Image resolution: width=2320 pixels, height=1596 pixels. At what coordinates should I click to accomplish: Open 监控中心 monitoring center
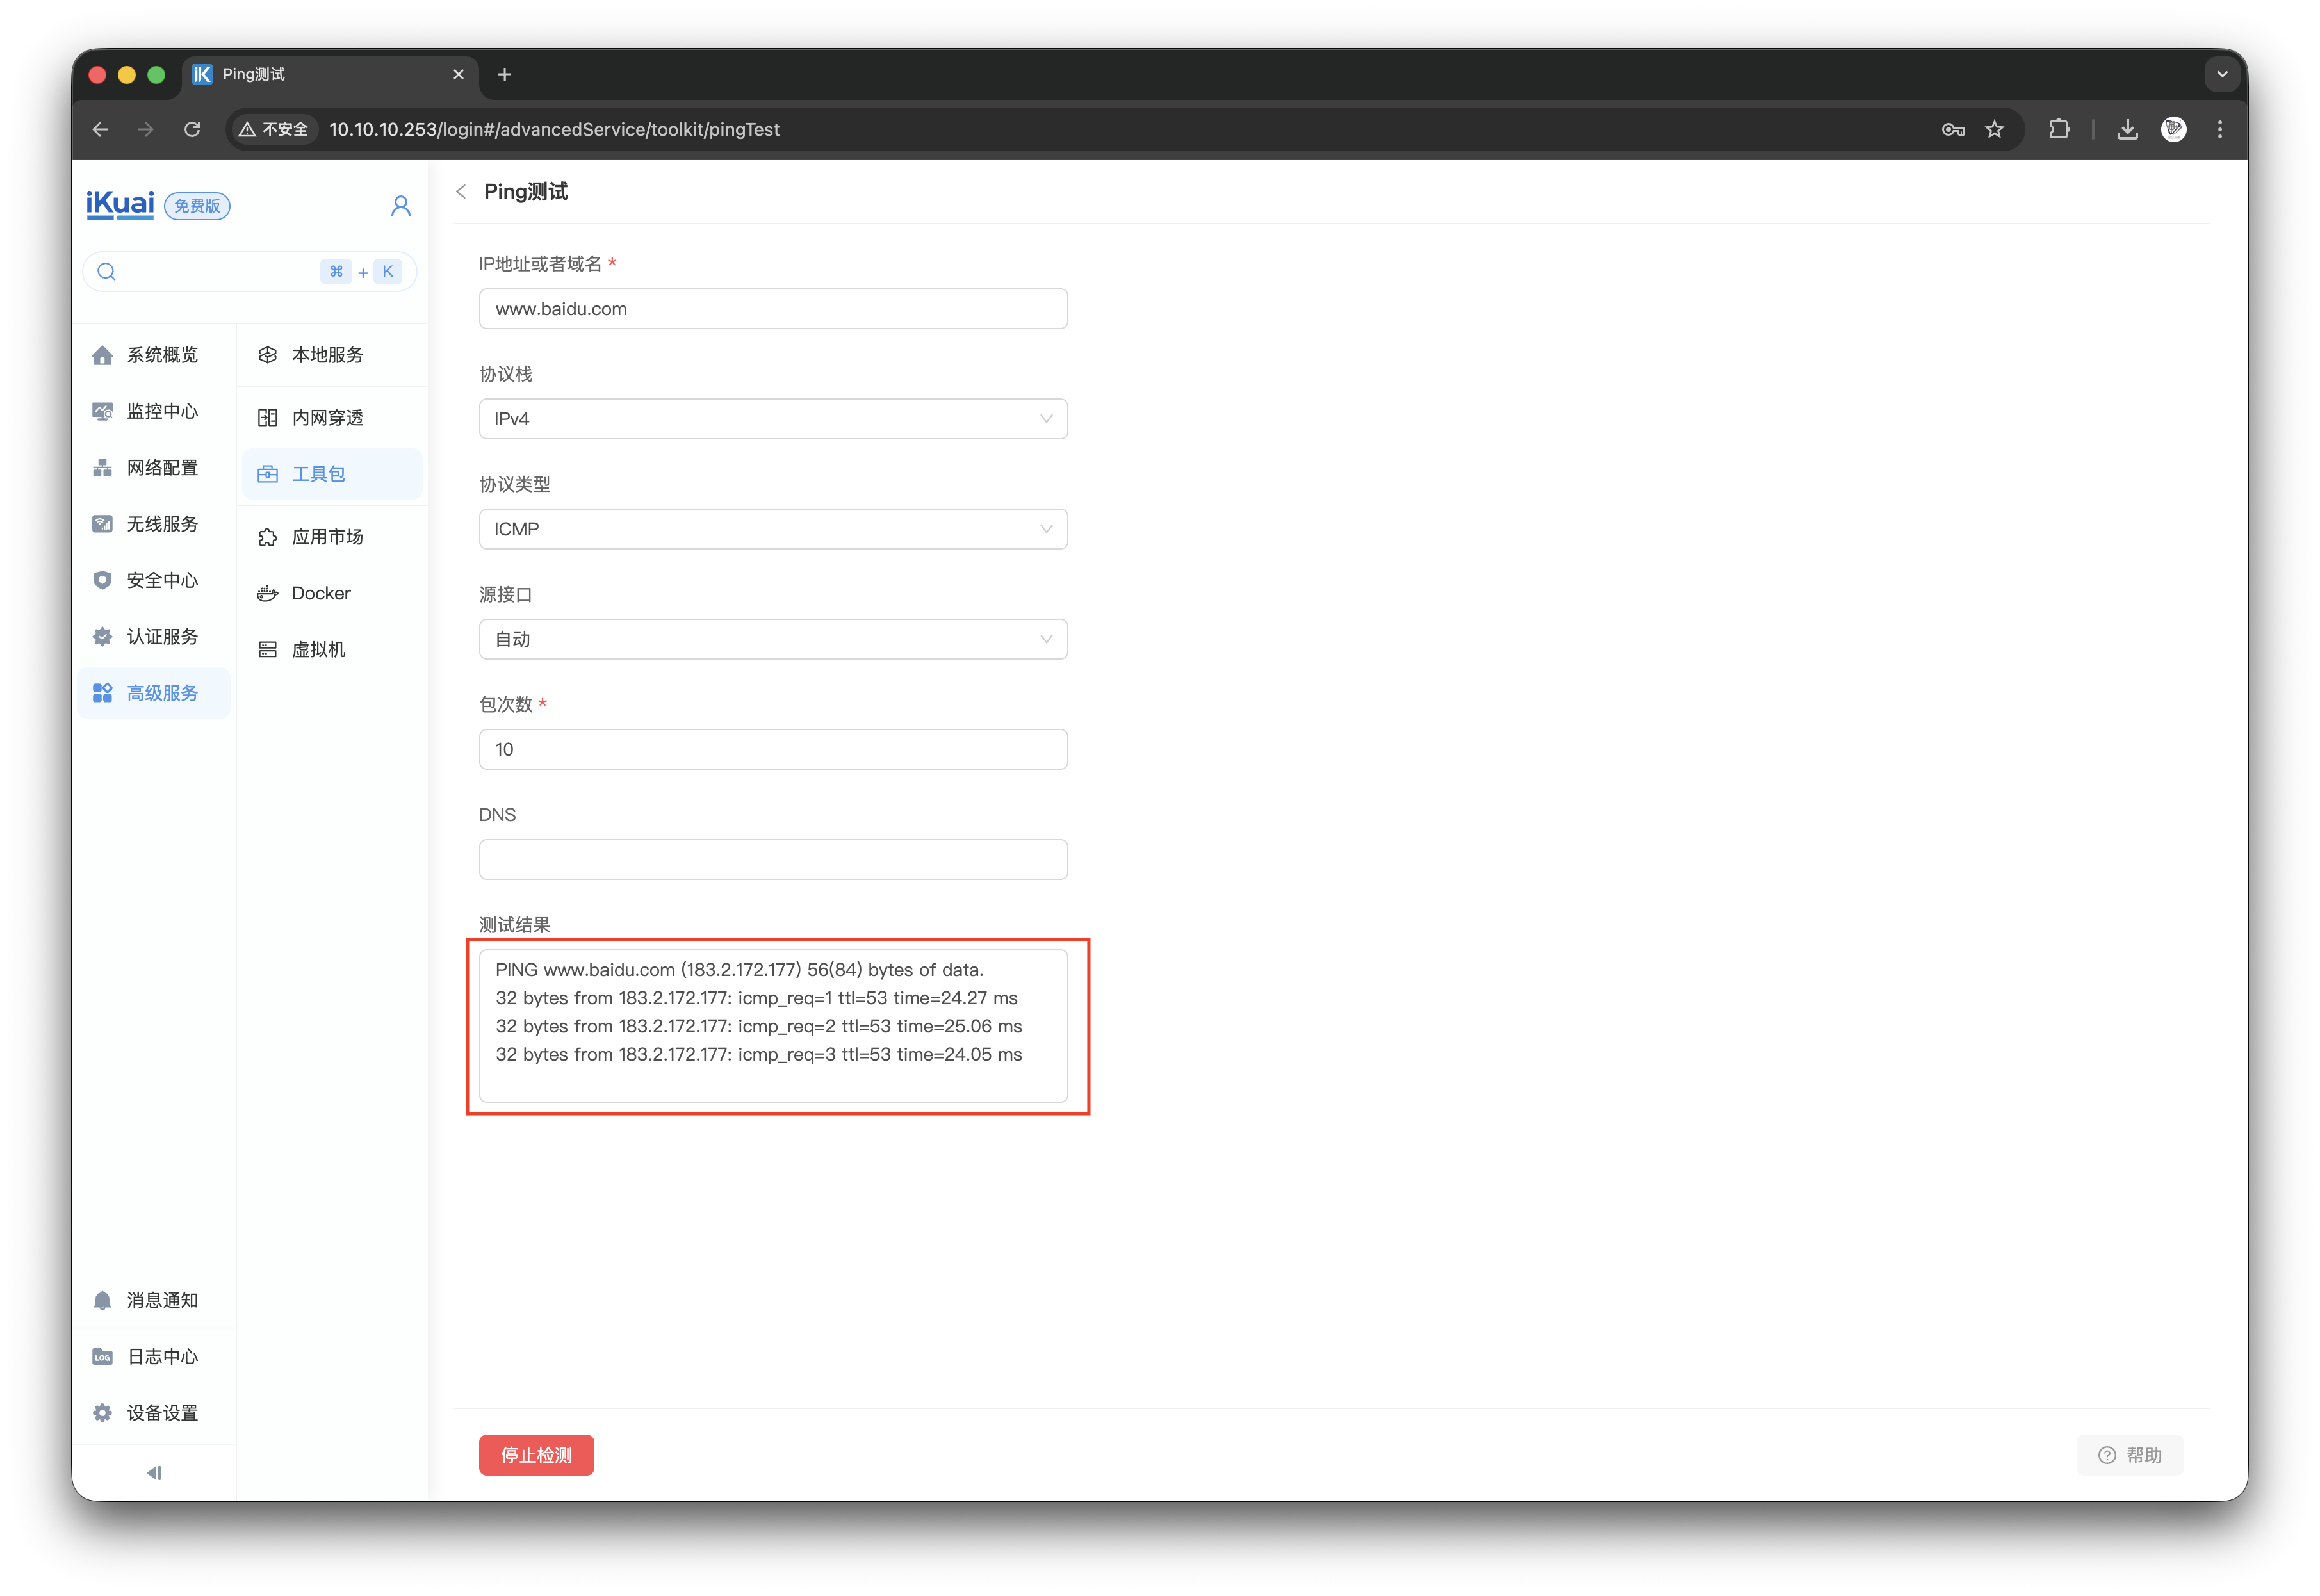click(x=161, y=411)
